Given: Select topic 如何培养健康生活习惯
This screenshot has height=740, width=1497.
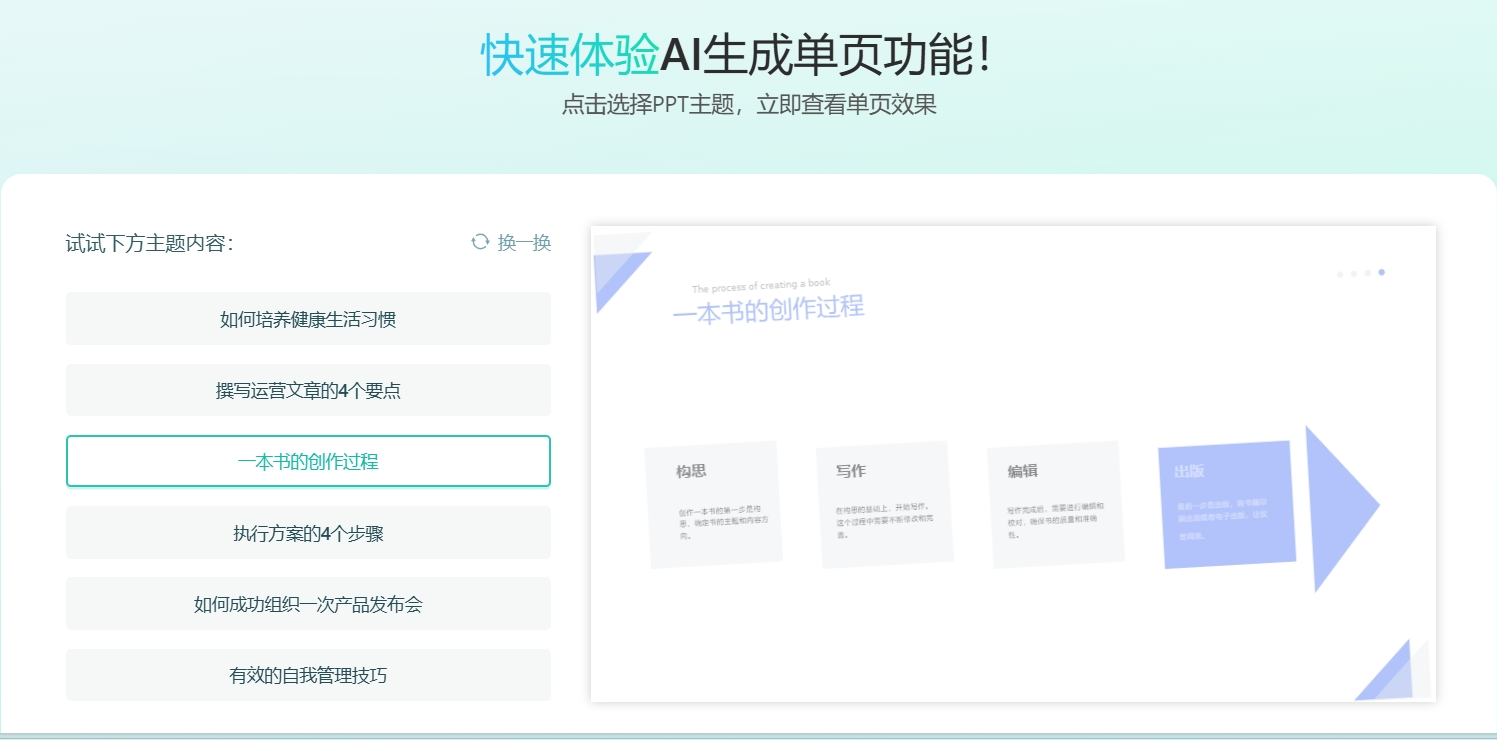Looking at the screenshot, I should (x=308, y=319).
